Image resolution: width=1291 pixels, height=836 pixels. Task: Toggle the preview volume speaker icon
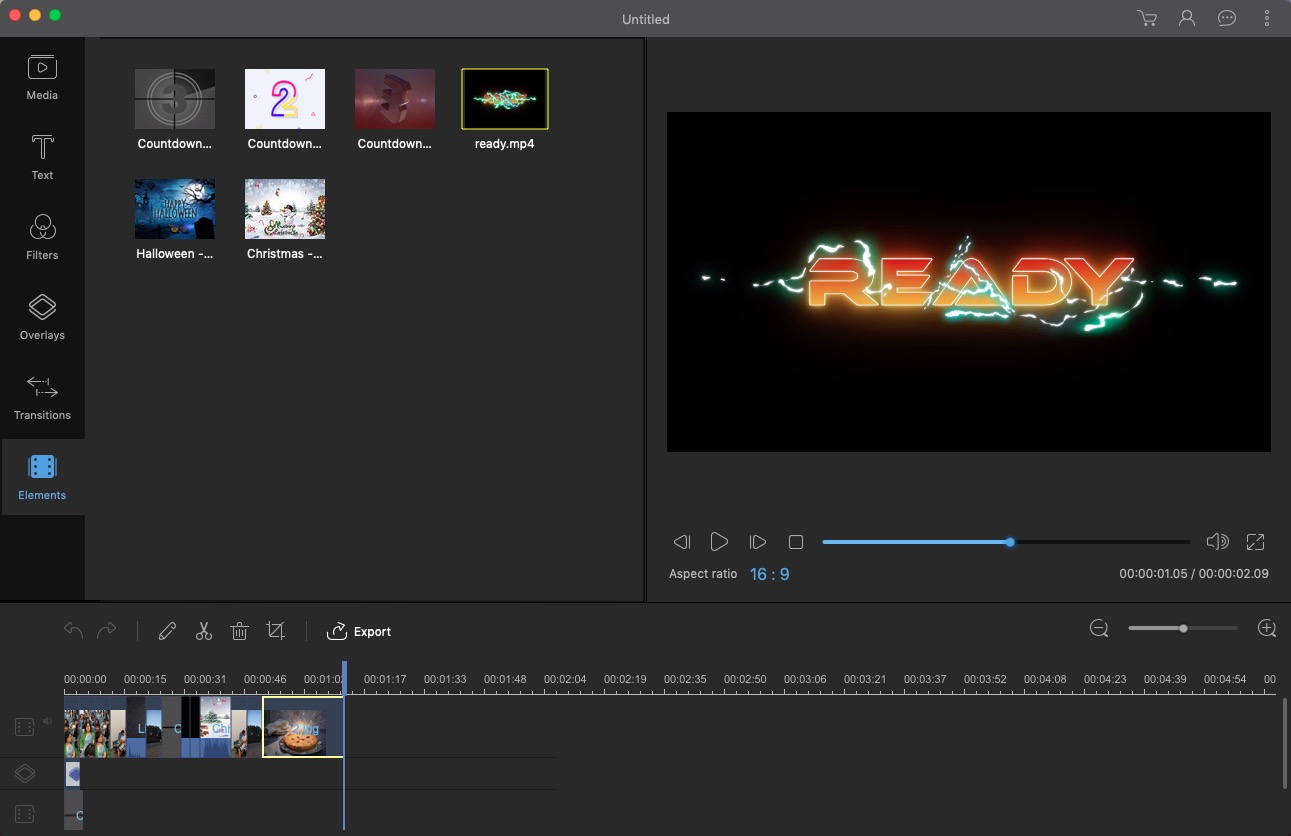pos(1217,542)
